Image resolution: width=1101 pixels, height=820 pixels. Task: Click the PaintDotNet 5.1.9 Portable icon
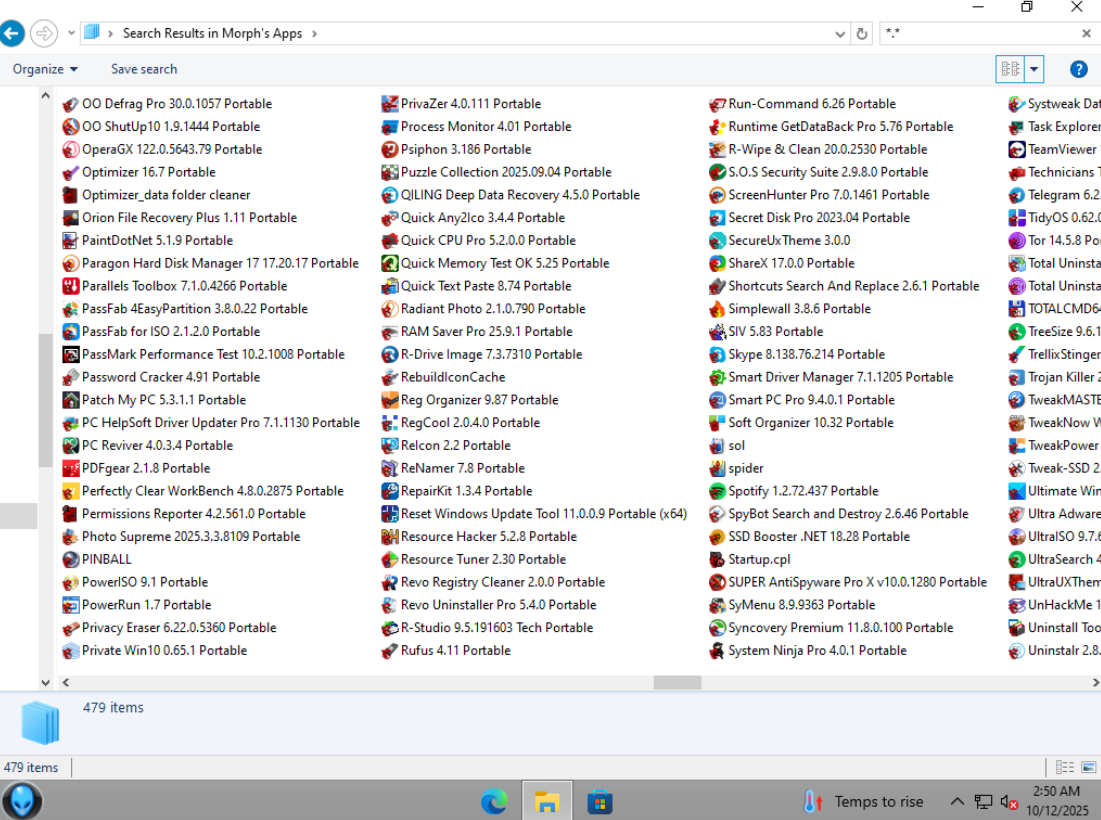tap(70, 241)
